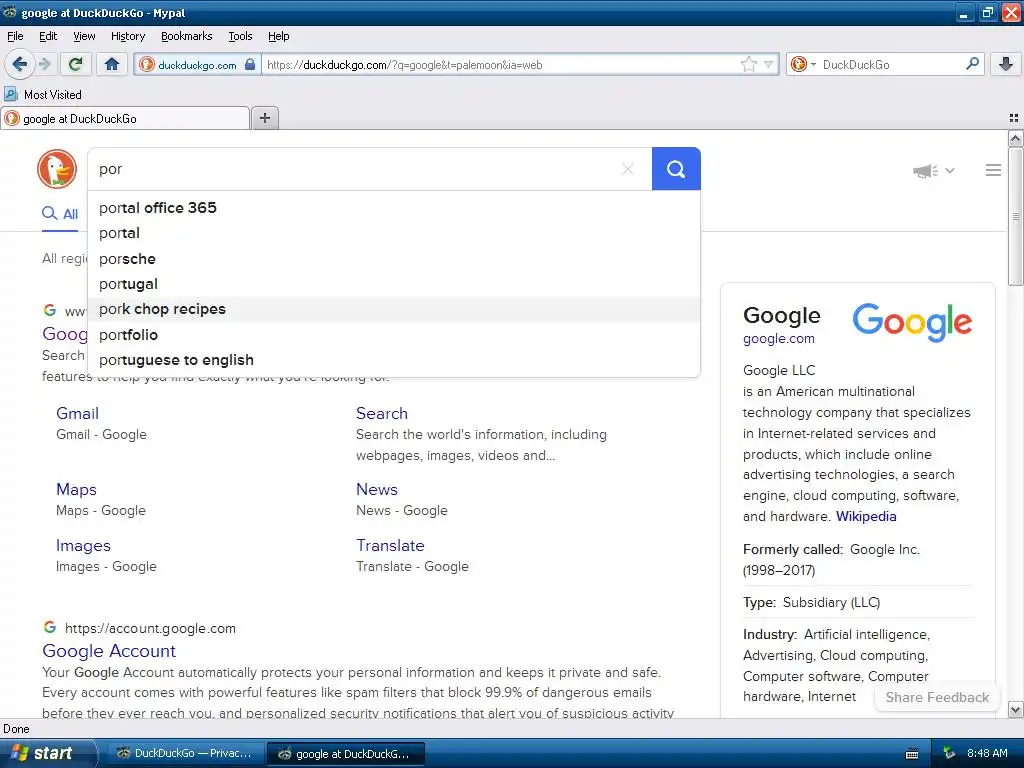
Task: Click the scrollbar down arrow
Action: 1015,709
